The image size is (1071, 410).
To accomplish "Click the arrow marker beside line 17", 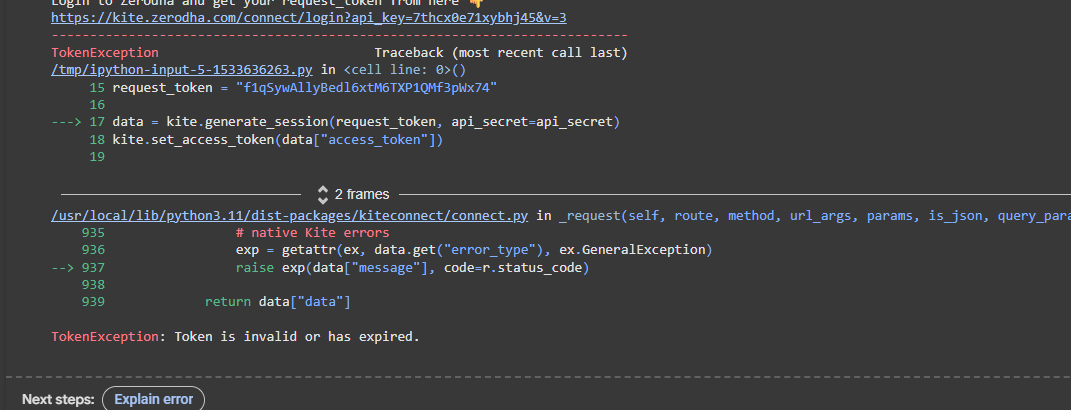I will click(x=66, y=122).
